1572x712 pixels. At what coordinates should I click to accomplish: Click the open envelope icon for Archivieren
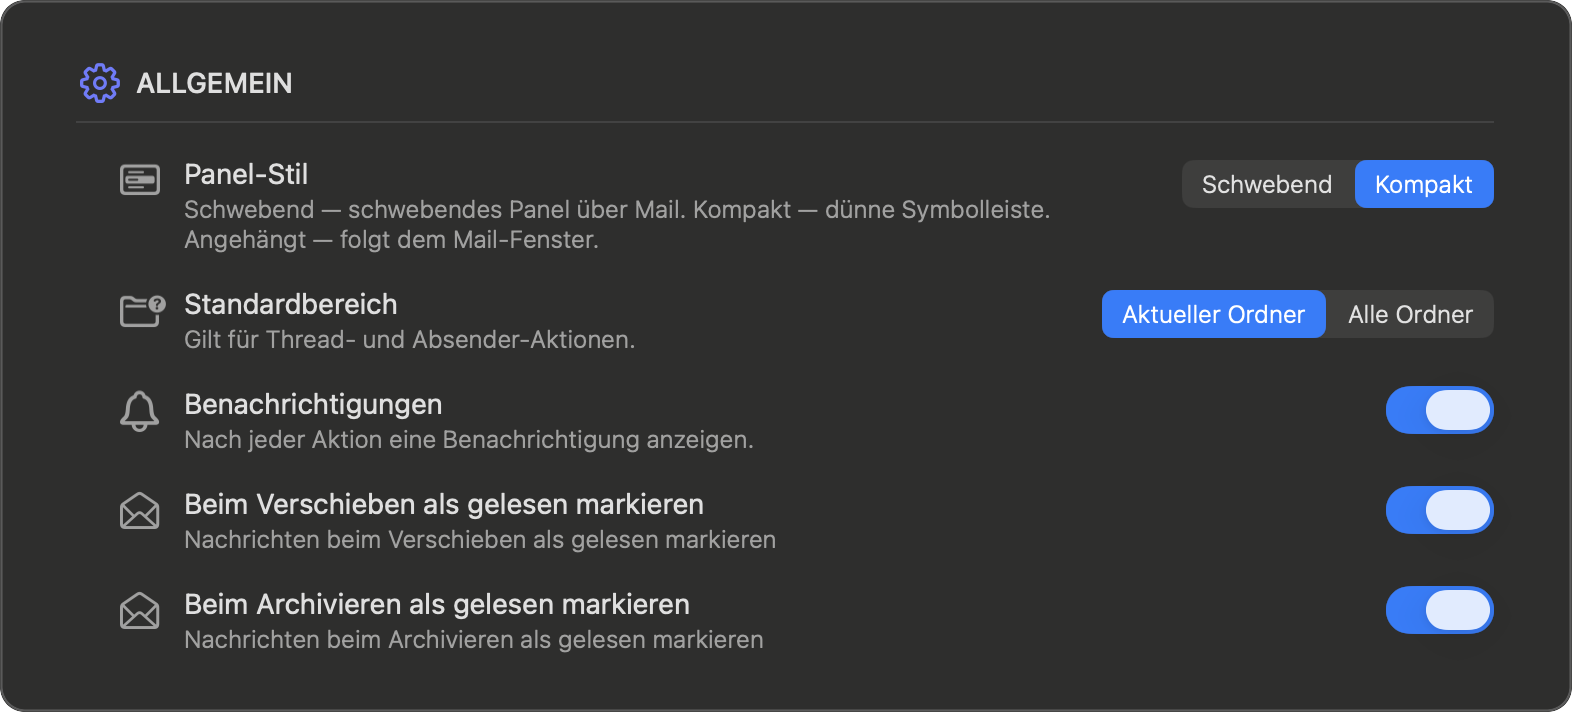pyautogui.click(x=140, y=611)
